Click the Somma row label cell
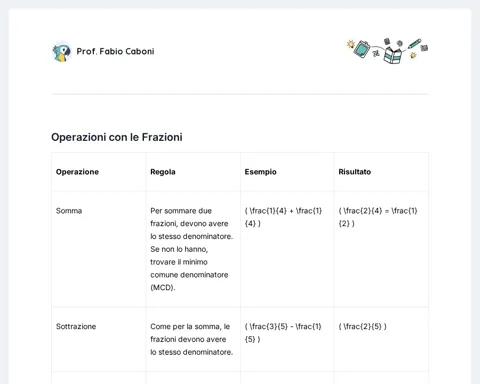This screenshot has height=384, width=480. (99, 249)
